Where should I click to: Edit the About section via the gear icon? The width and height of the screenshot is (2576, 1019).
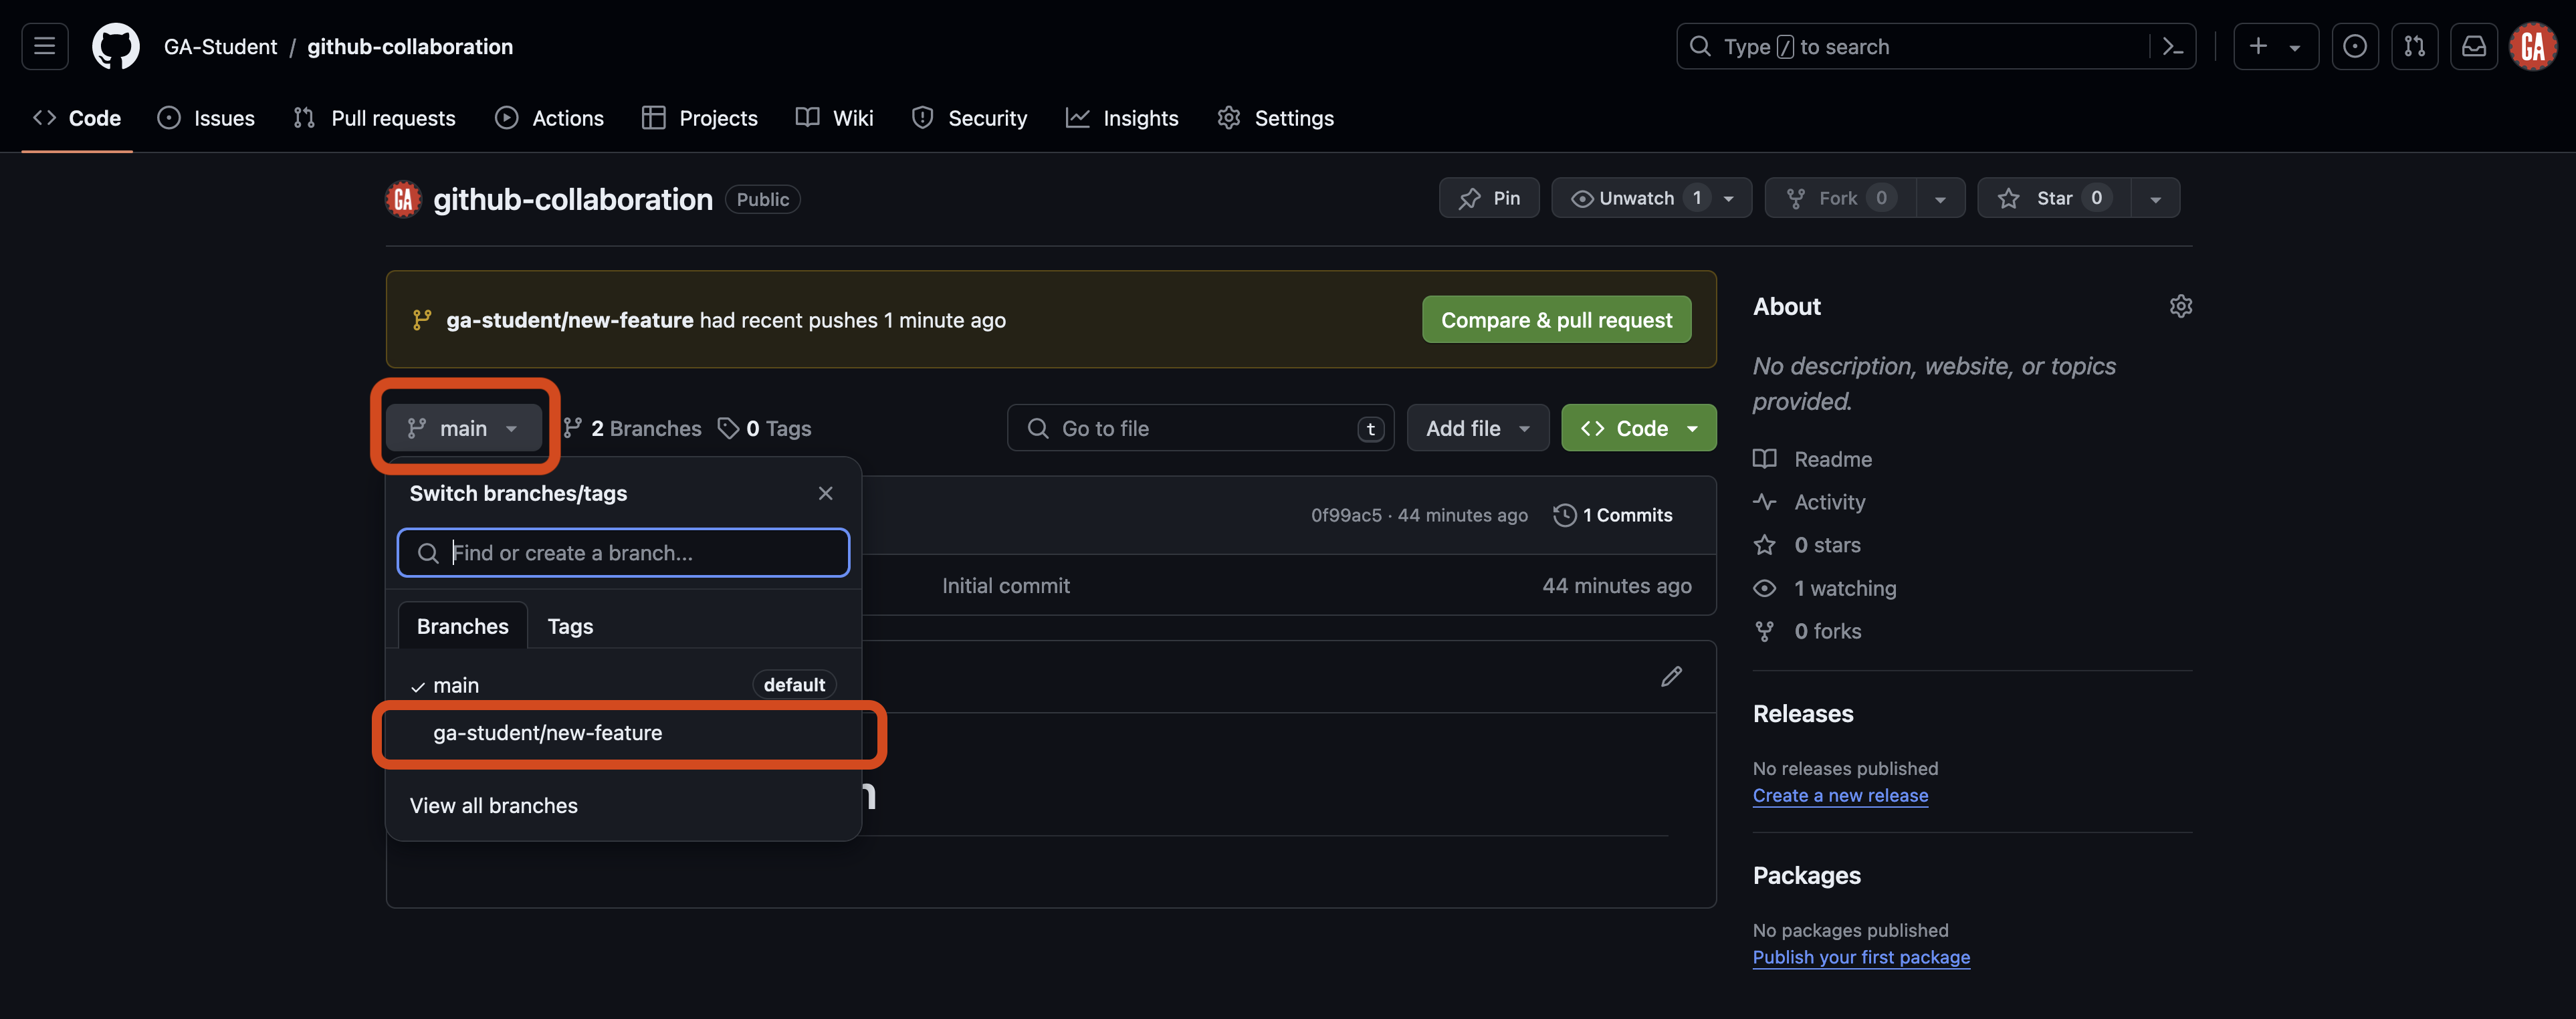pos(2181,306)
